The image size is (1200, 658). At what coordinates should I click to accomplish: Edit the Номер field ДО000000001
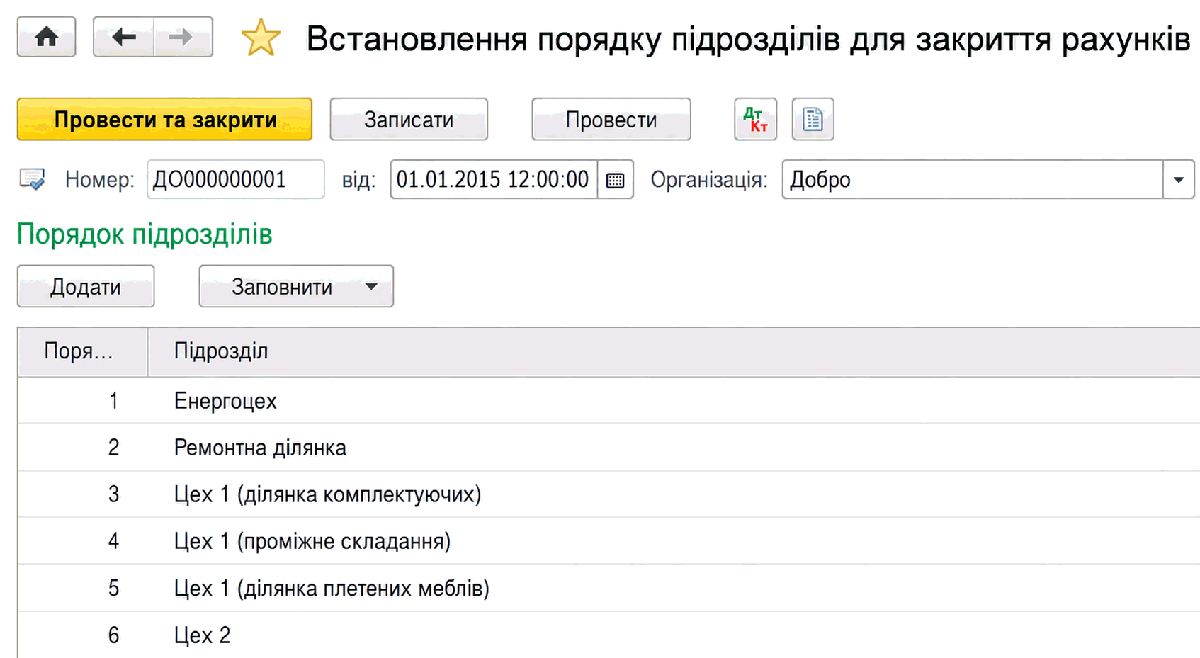coord(236,181)
